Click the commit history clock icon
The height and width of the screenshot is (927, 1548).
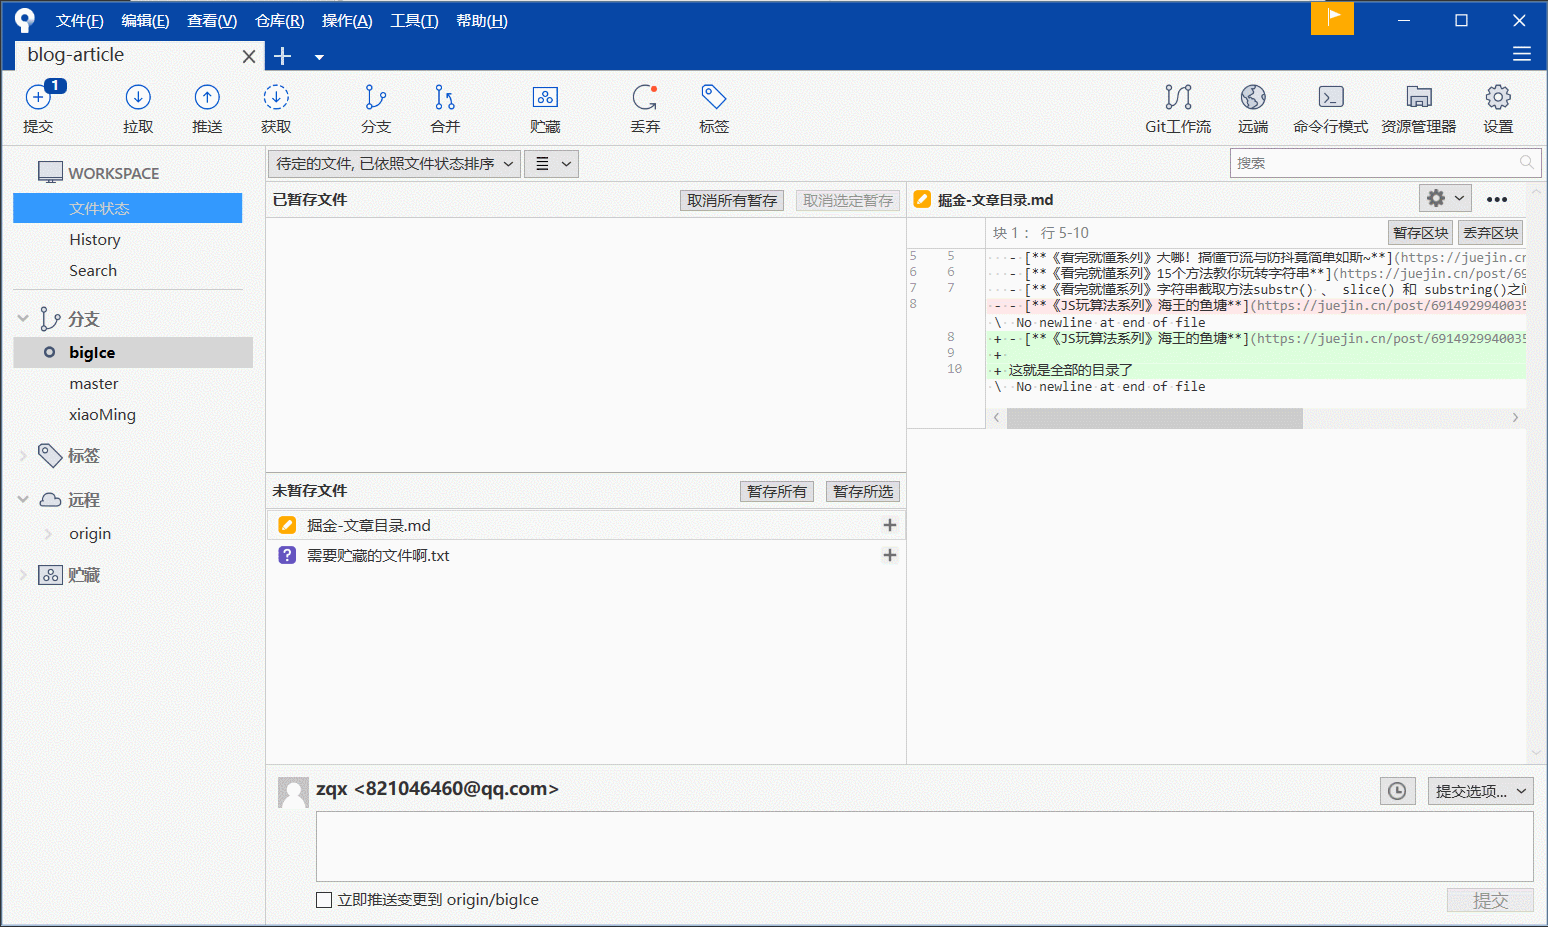coord(1397,791)
